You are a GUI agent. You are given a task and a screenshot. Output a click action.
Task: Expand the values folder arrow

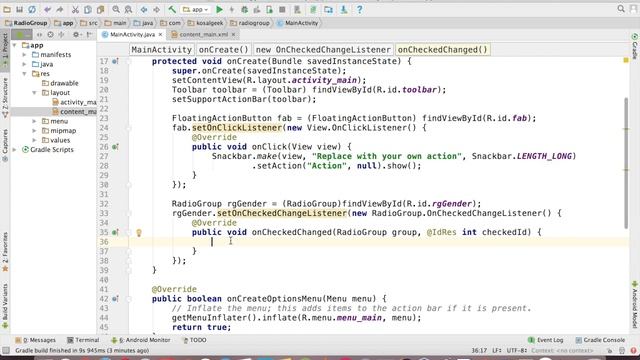point(35,140)
